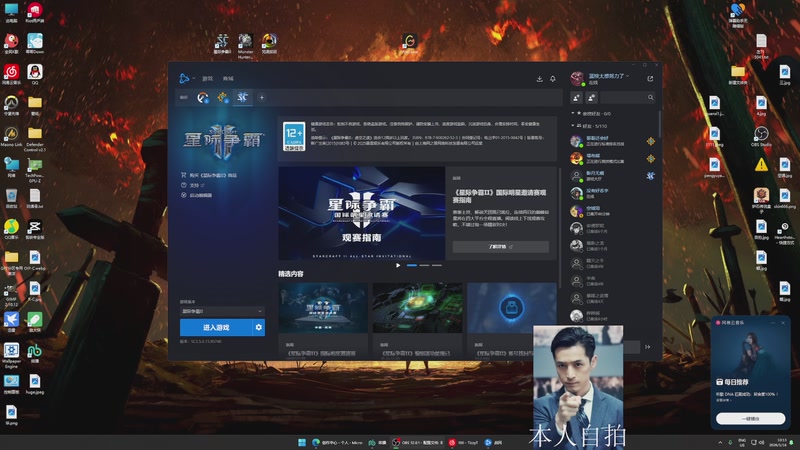Switch to Battle.net in taskbar
Image resolution: width=800 pixels, height=450 pixels.
[493, 442]
